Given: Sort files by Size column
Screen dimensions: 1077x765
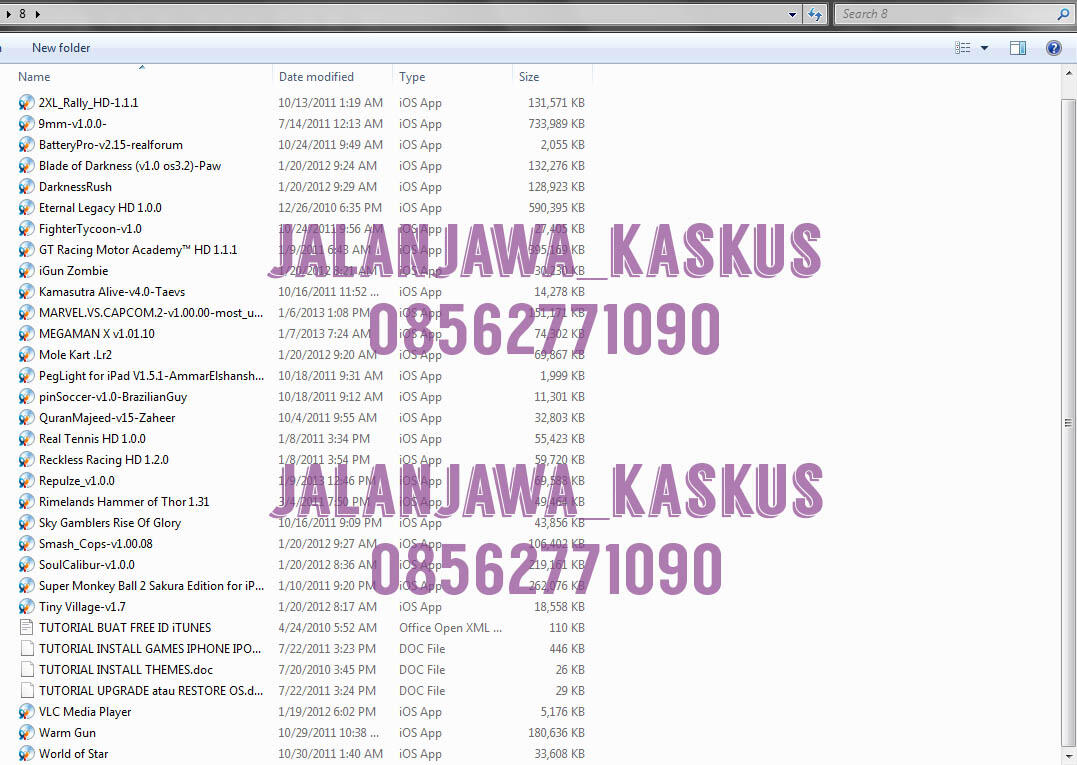Looking at the screenshot, I should coord(529,77).
